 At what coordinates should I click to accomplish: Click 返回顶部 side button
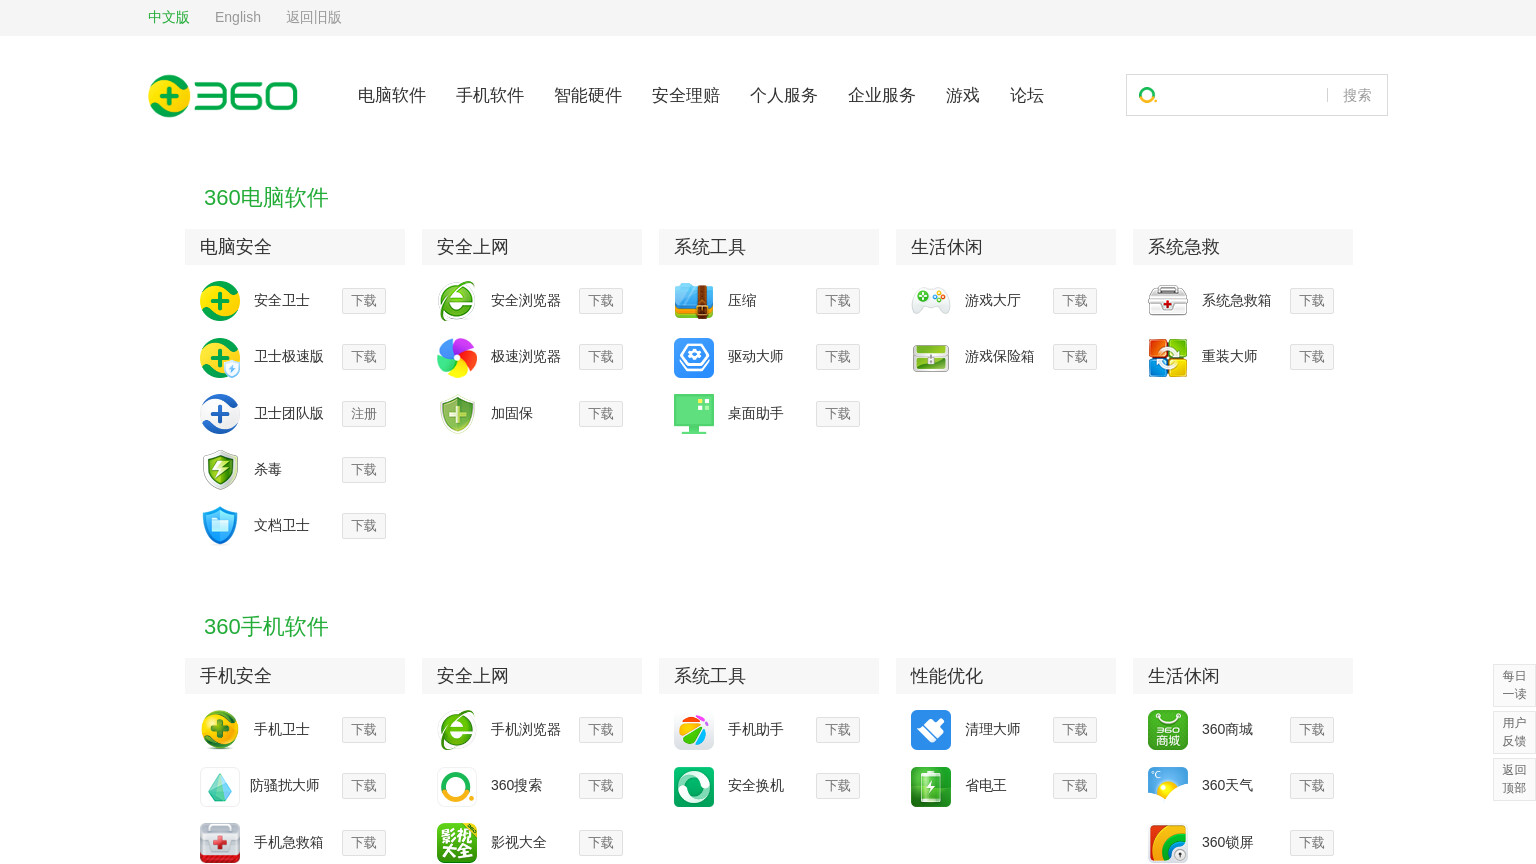pyautogui.click(x=1514, y=779)
